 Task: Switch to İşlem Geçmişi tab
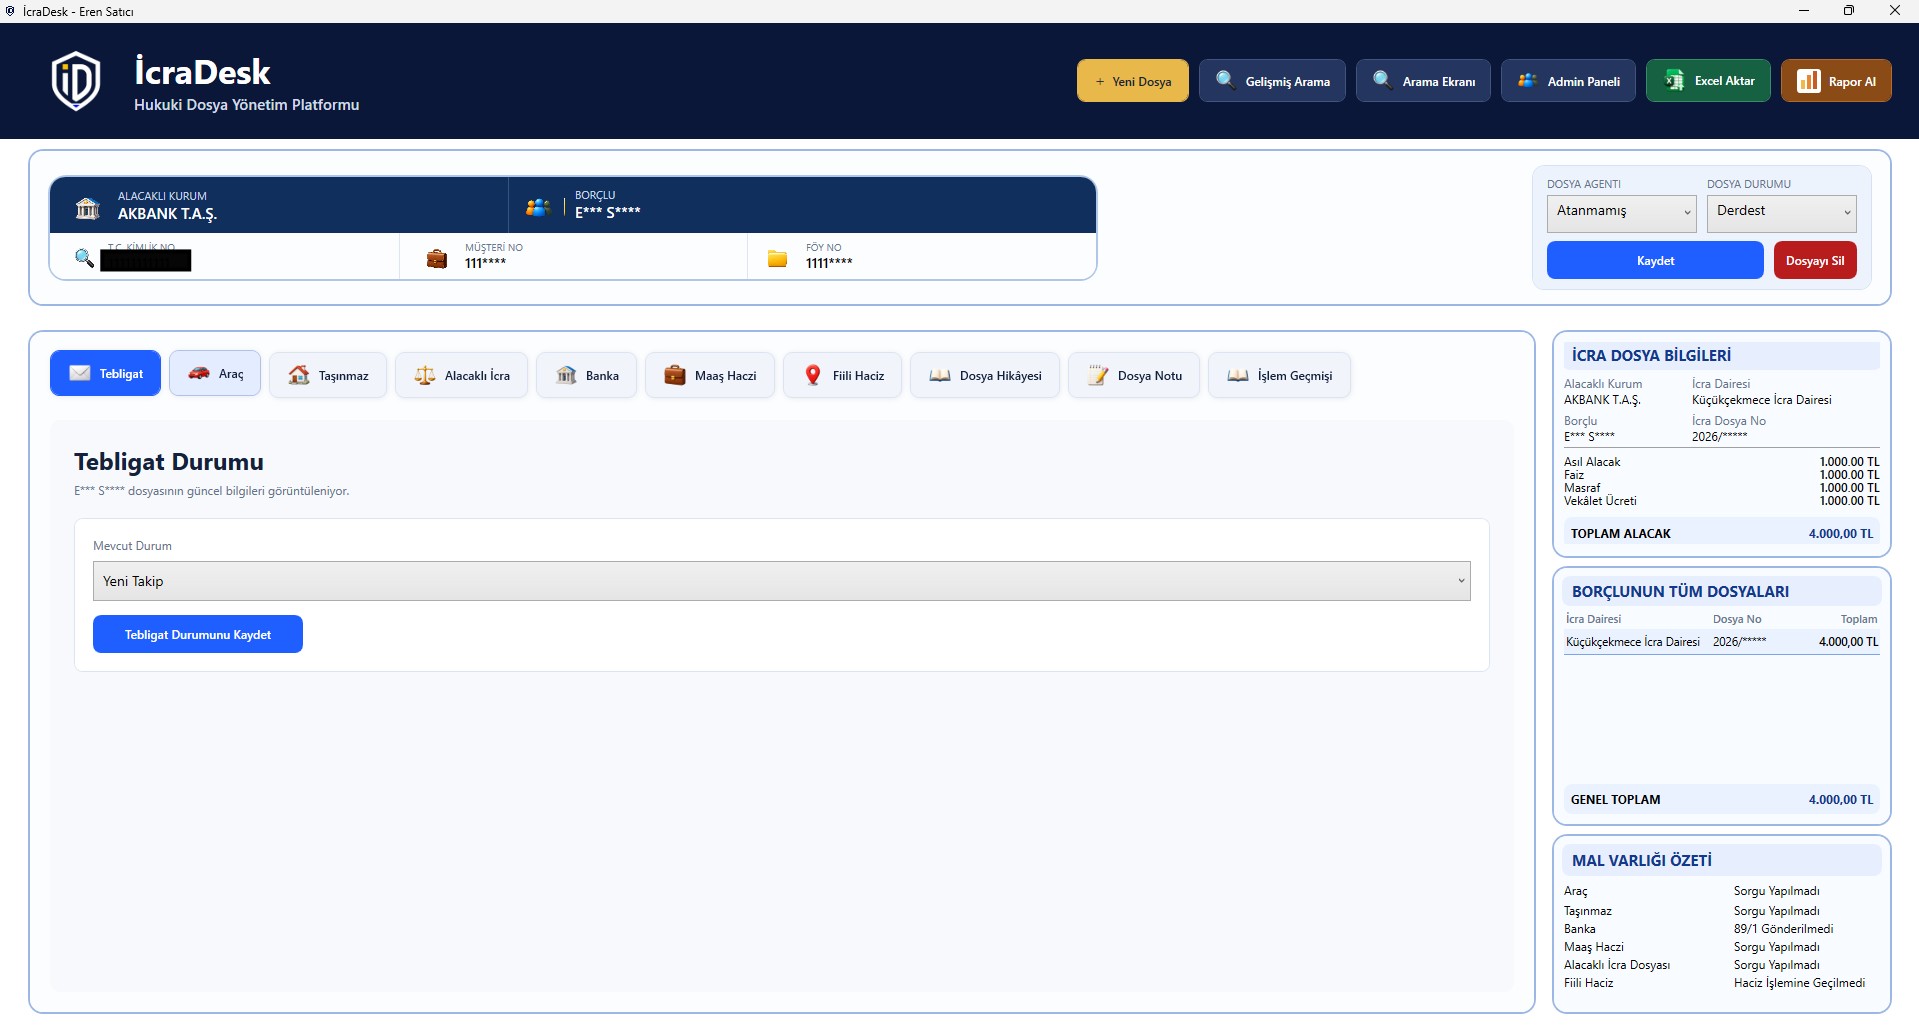(1279, 375)
